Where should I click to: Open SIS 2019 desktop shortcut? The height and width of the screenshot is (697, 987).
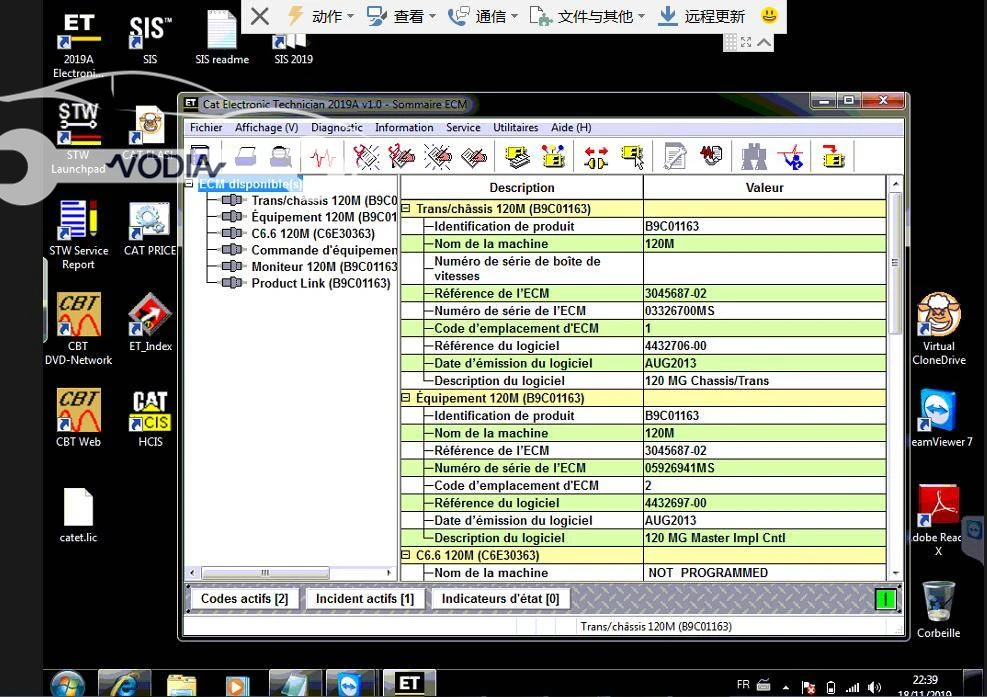(293, 50)
